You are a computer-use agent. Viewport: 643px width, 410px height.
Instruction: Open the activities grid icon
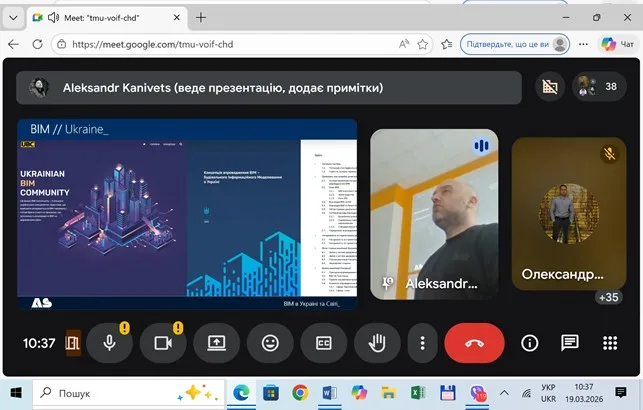click(x=610, y=343)
